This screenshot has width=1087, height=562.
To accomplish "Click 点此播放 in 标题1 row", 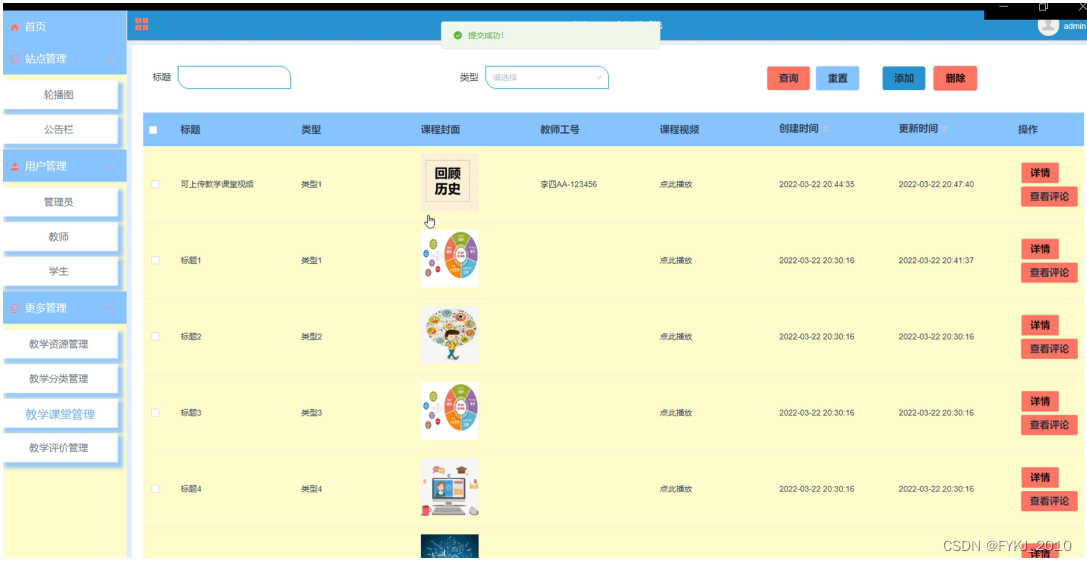I will tap(676, 261).
